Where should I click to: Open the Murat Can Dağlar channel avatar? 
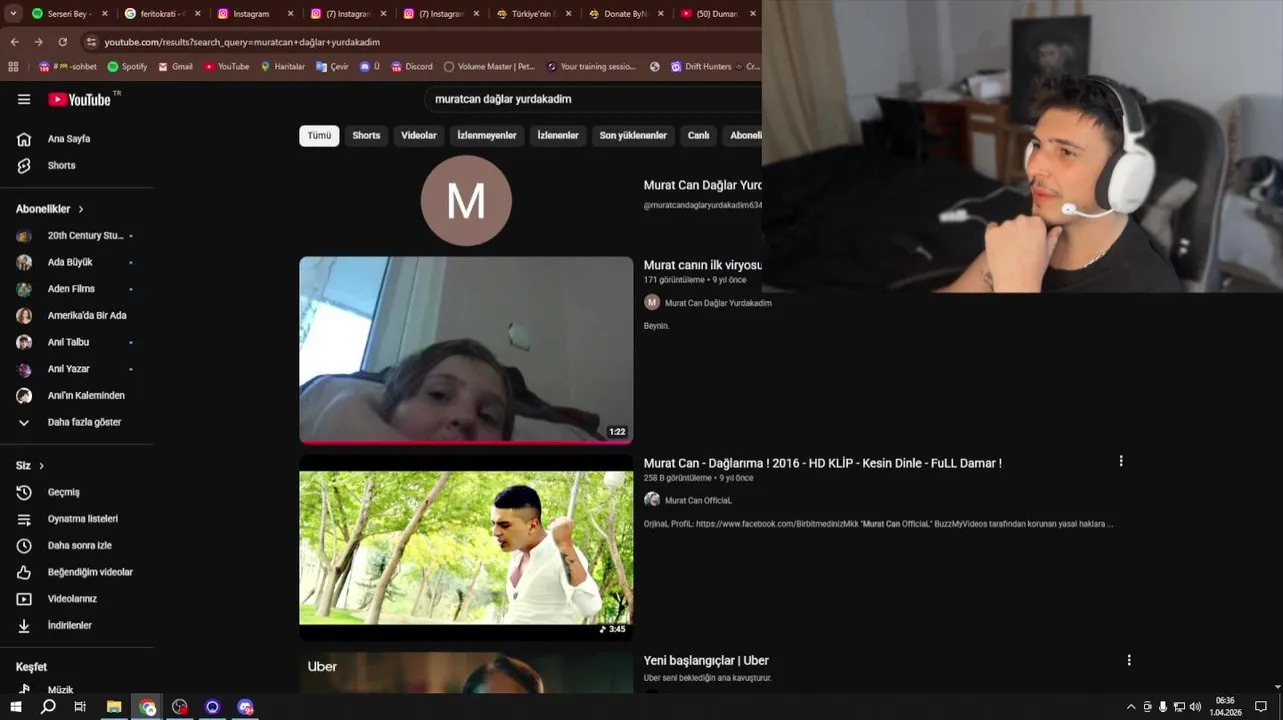[x=466, y=201]
